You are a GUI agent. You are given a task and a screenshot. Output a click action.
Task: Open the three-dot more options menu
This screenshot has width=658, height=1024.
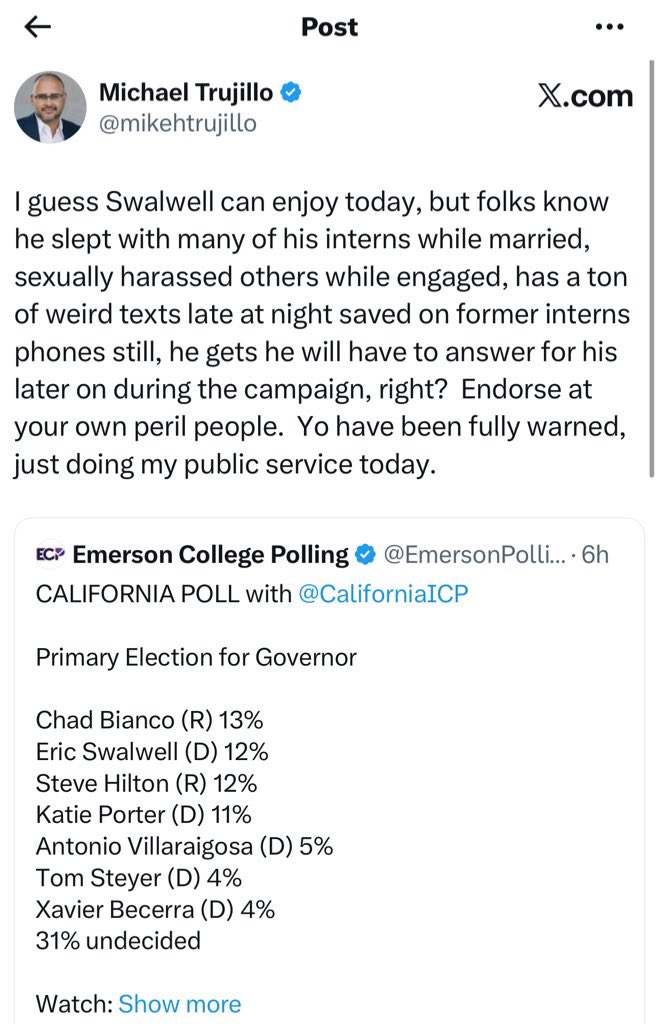[609, 27]
